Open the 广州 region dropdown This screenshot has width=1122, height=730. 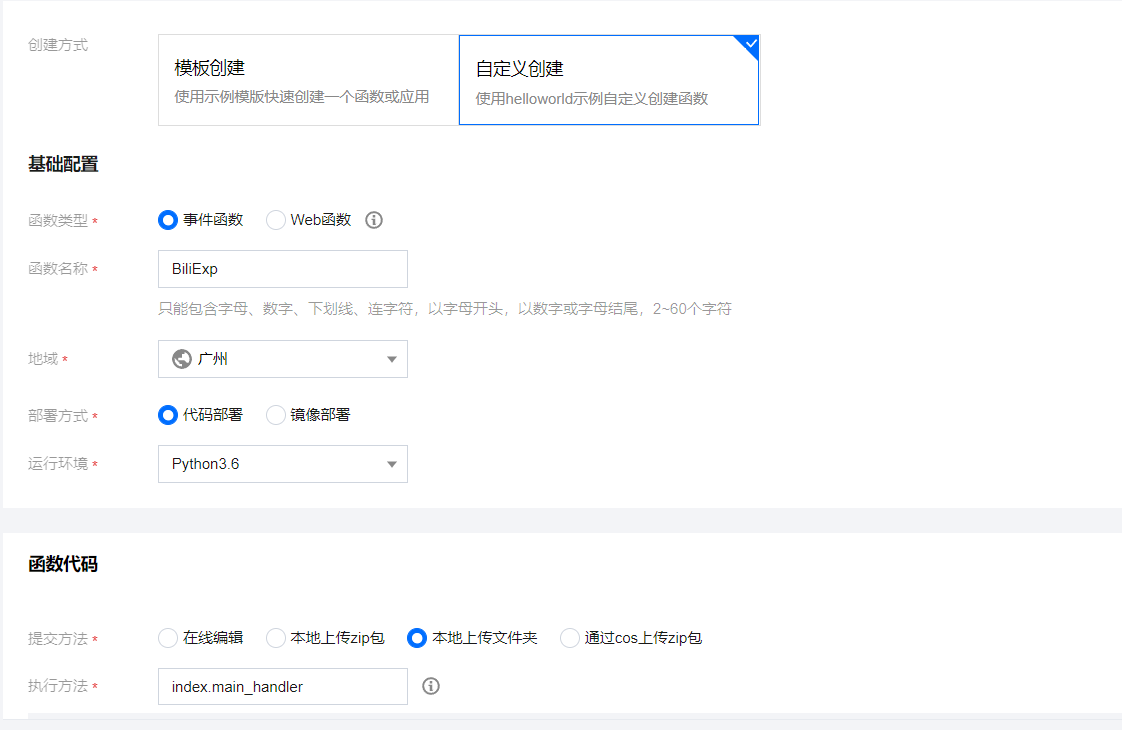tap(282, 359)
